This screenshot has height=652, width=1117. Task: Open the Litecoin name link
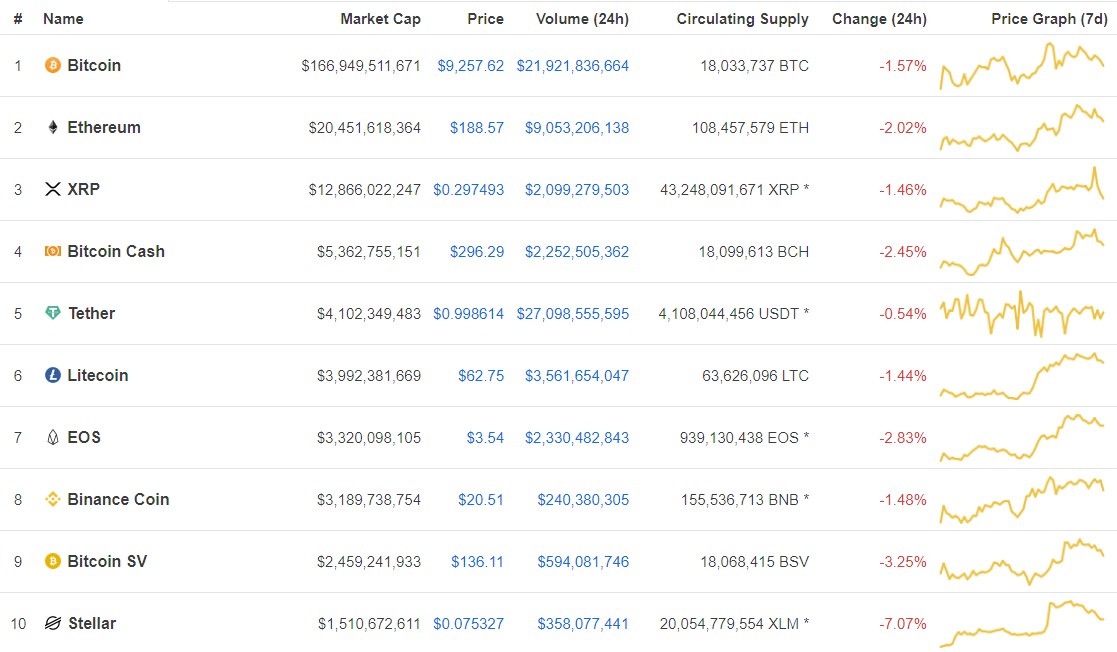[98, 376]
